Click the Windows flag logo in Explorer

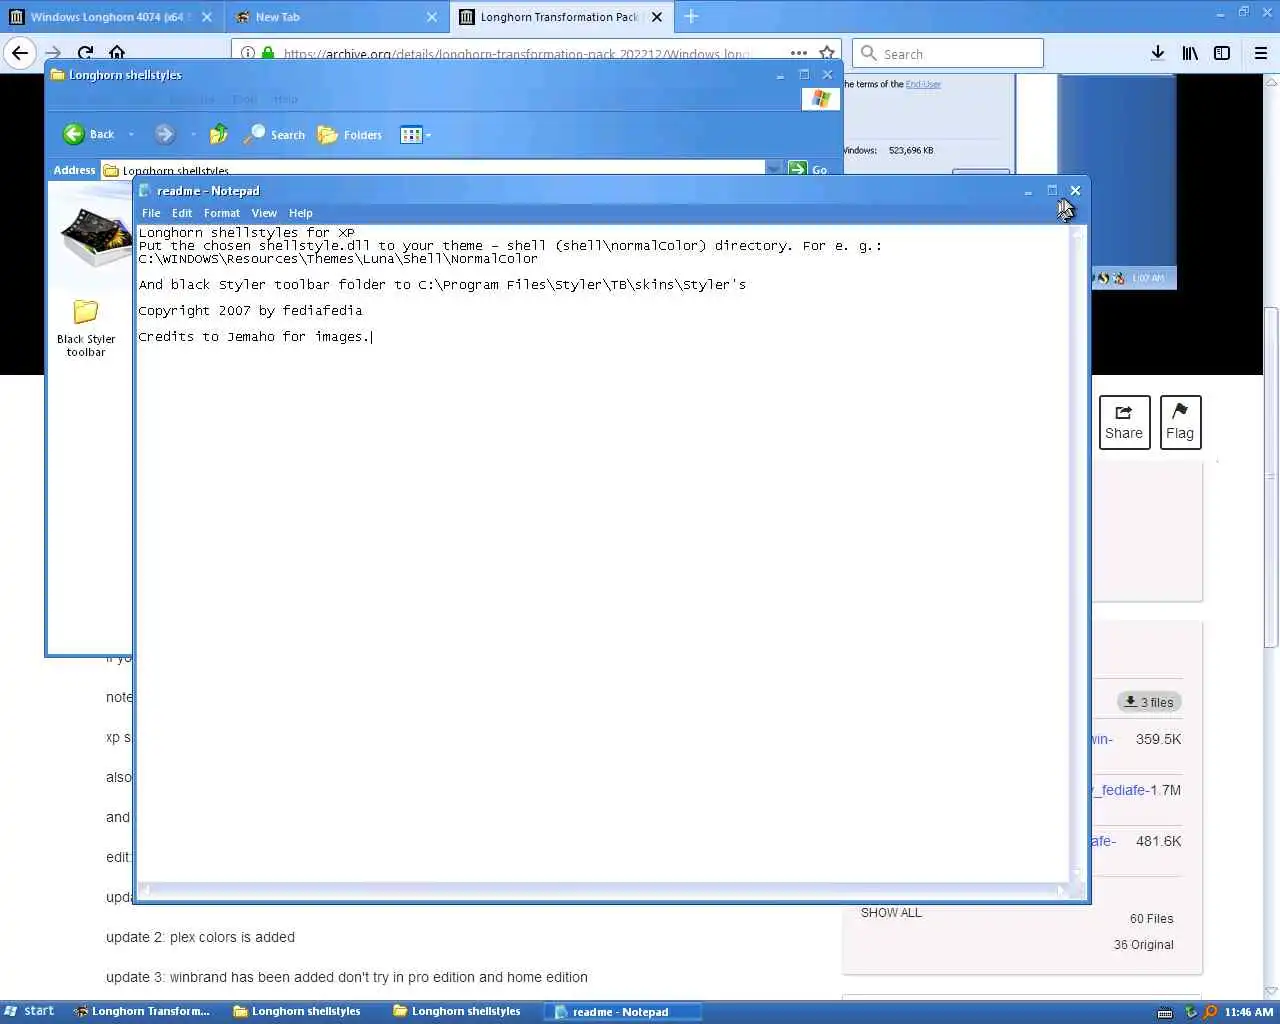[821, 98]
